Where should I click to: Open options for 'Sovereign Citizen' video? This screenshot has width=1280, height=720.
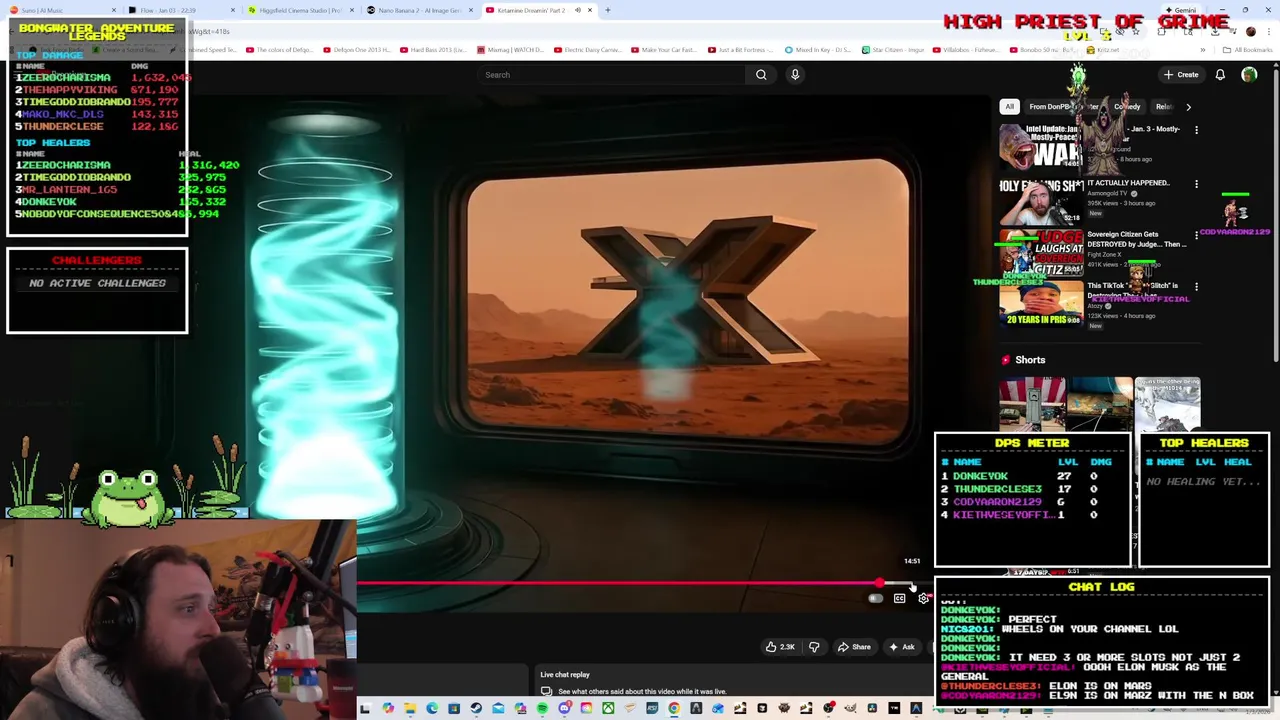(1196, 235)
